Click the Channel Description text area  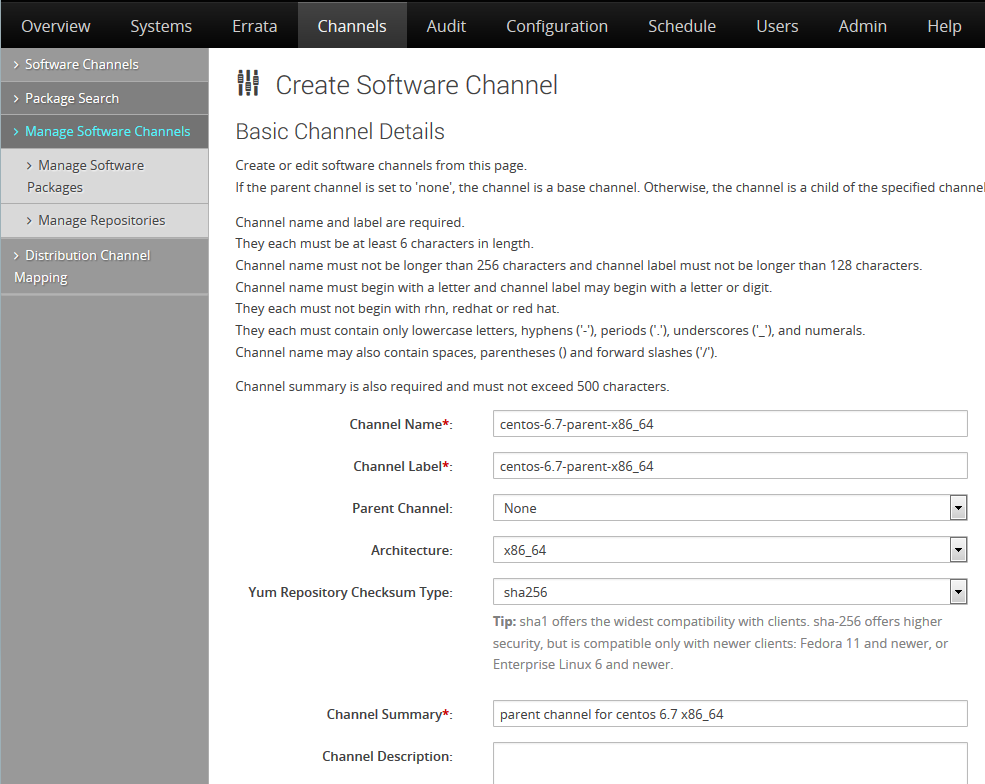[730, 763]
